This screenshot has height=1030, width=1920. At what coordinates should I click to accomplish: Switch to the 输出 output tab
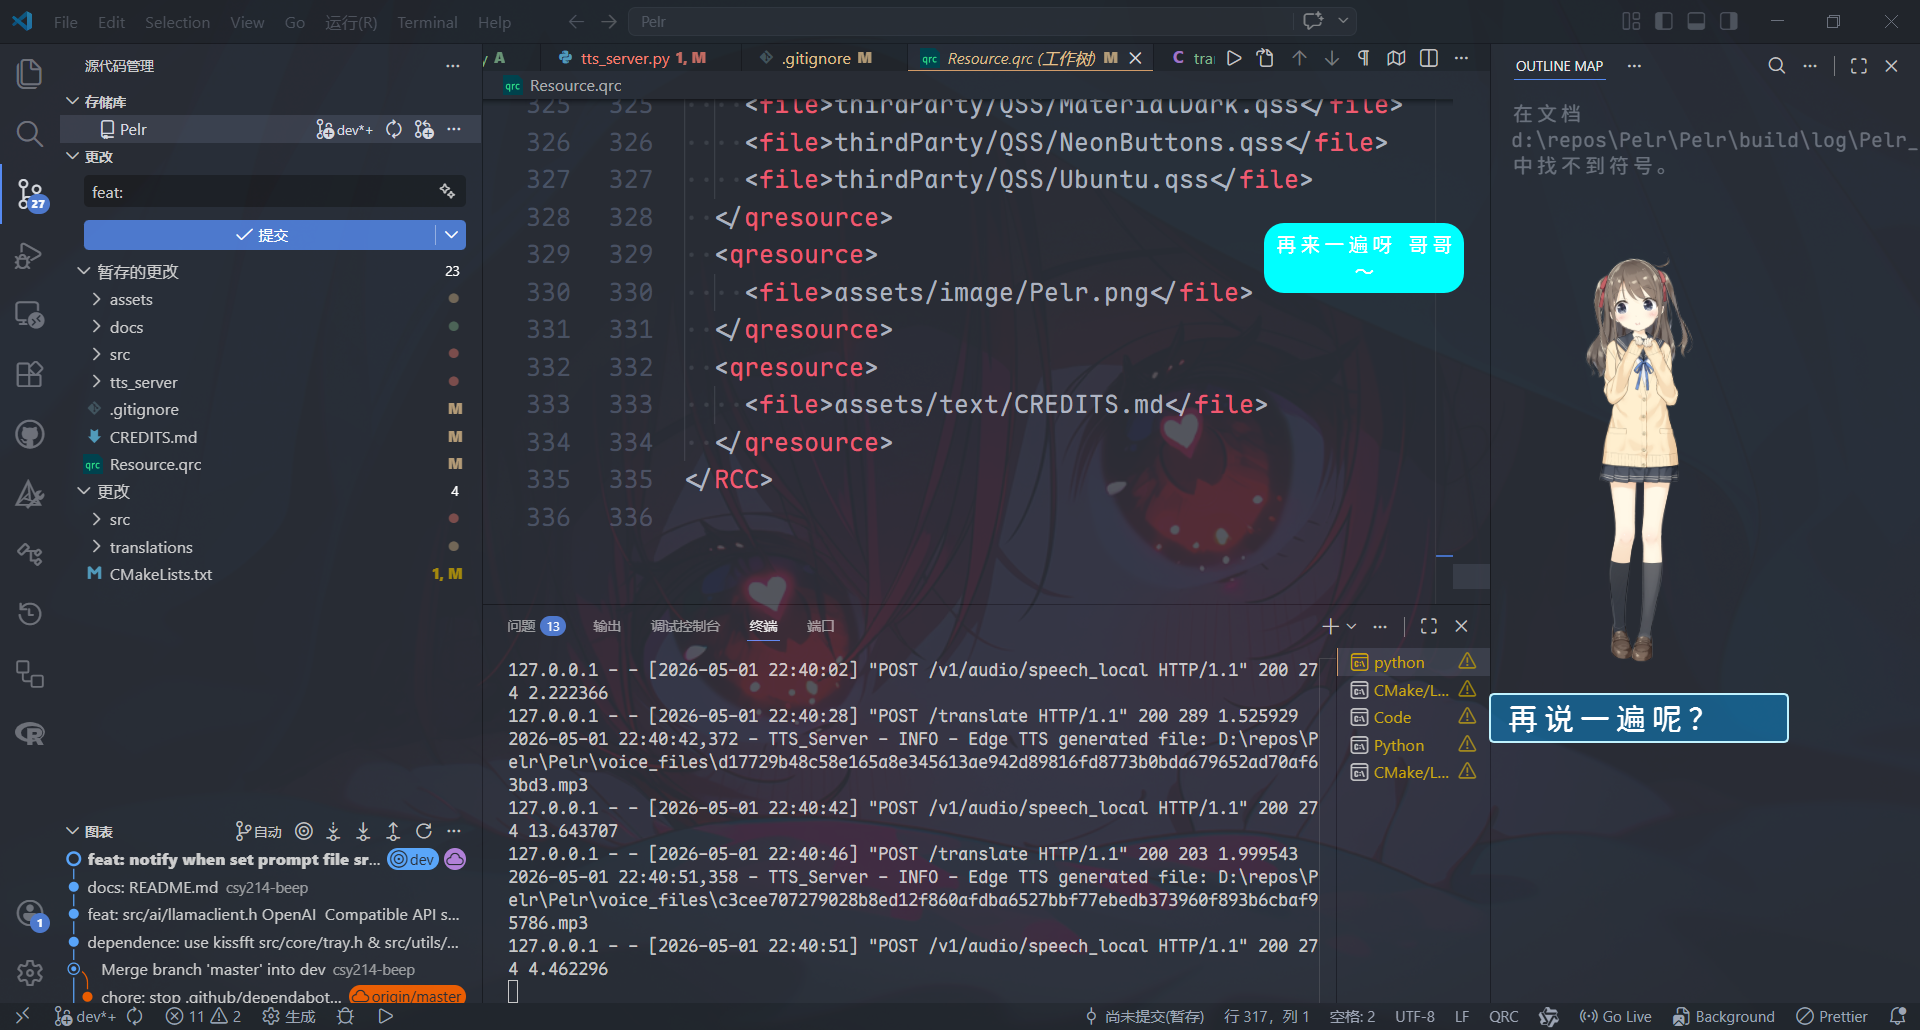(607, 626)
